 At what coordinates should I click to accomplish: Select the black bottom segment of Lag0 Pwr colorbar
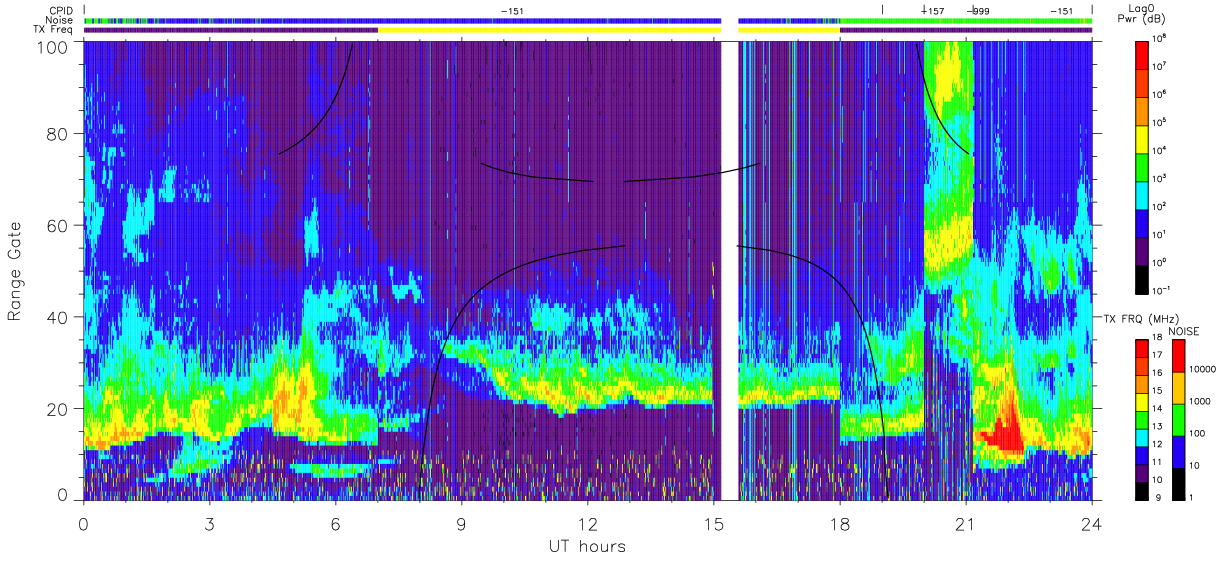click(x=1142, y=279)
